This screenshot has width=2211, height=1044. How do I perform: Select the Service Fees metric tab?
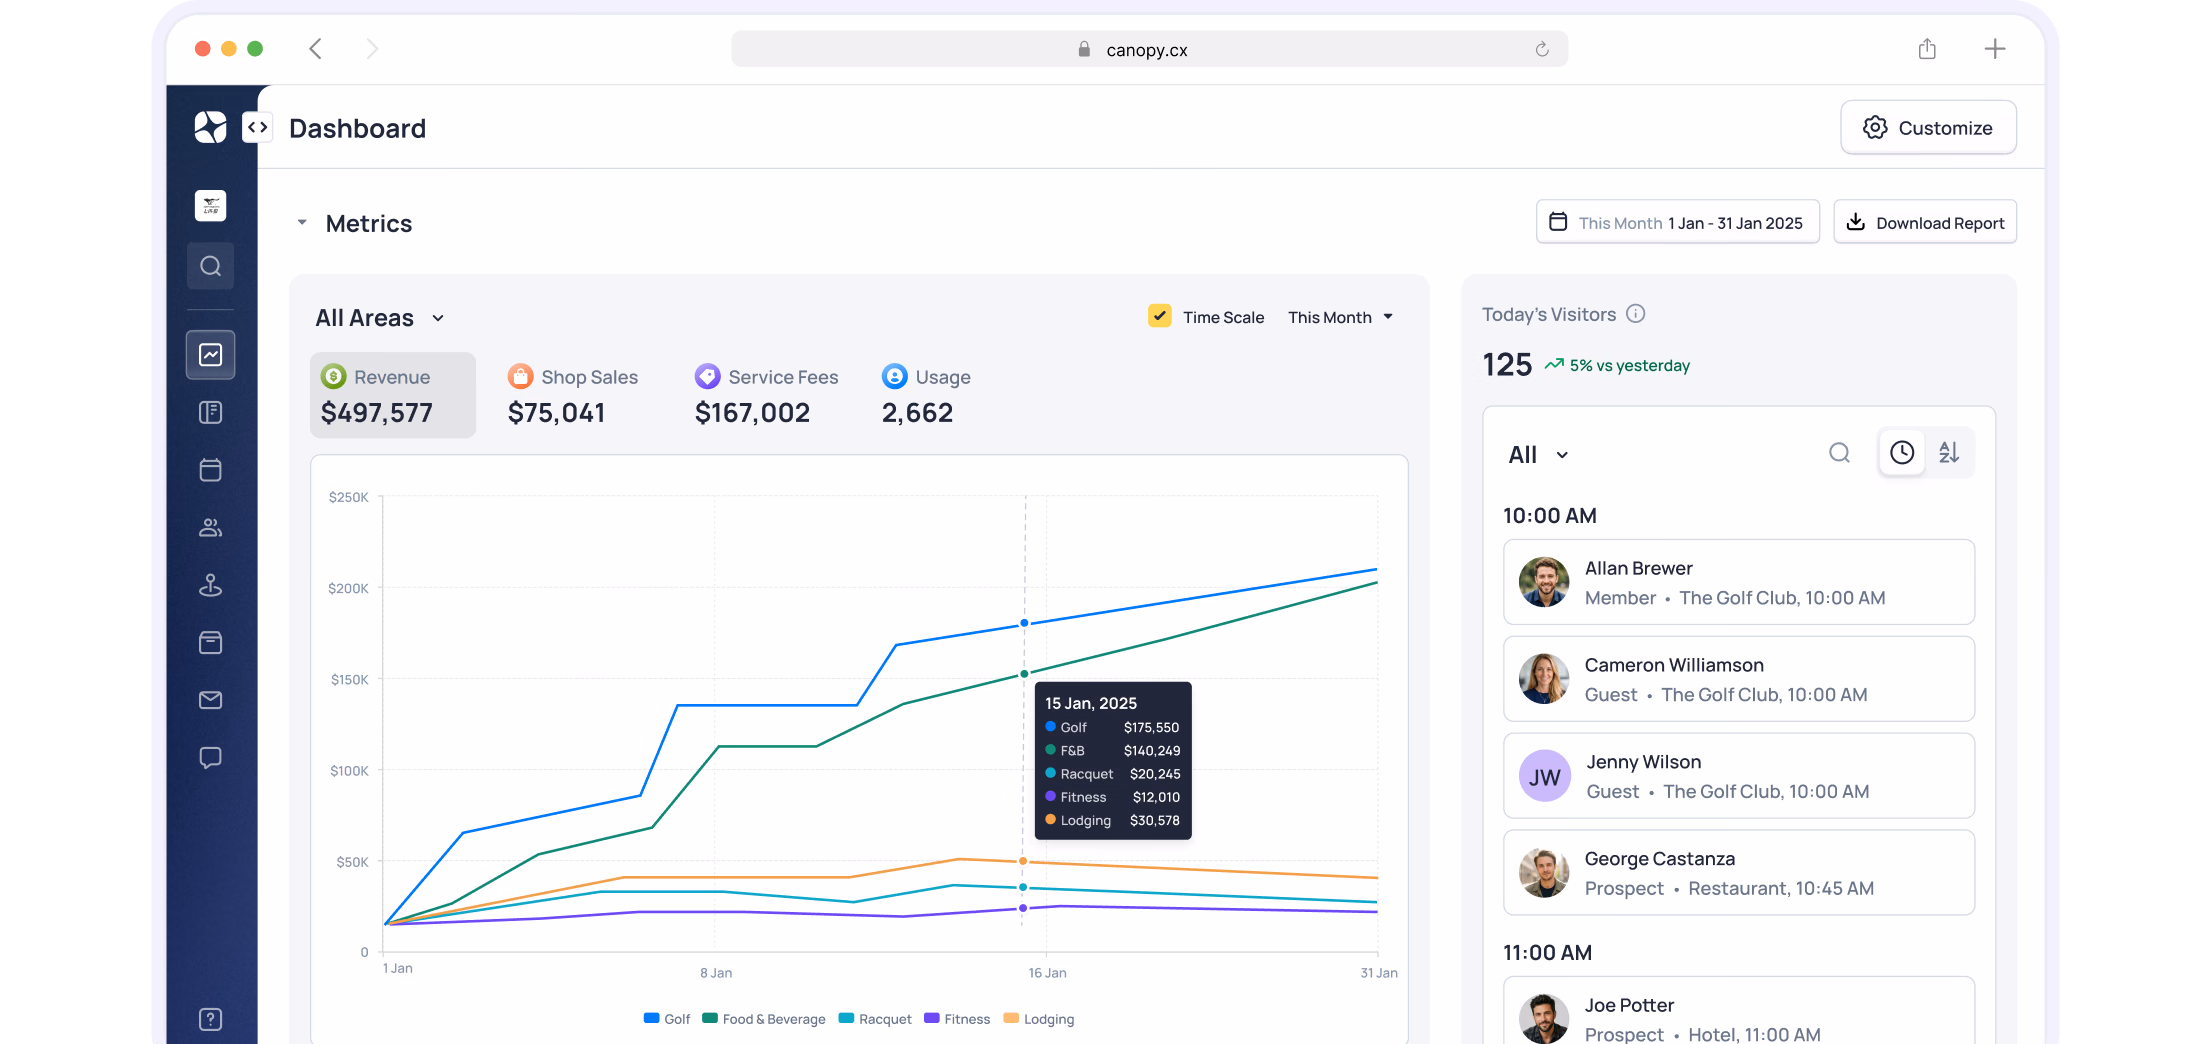point(767,395)
